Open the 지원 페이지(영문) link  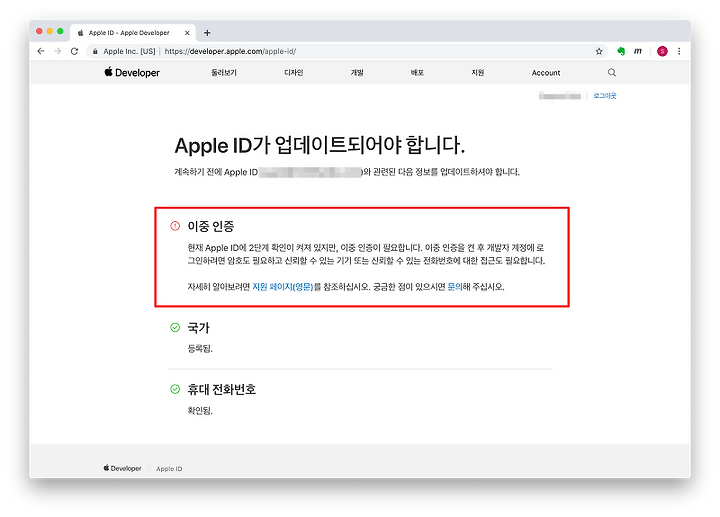(282, 287)
